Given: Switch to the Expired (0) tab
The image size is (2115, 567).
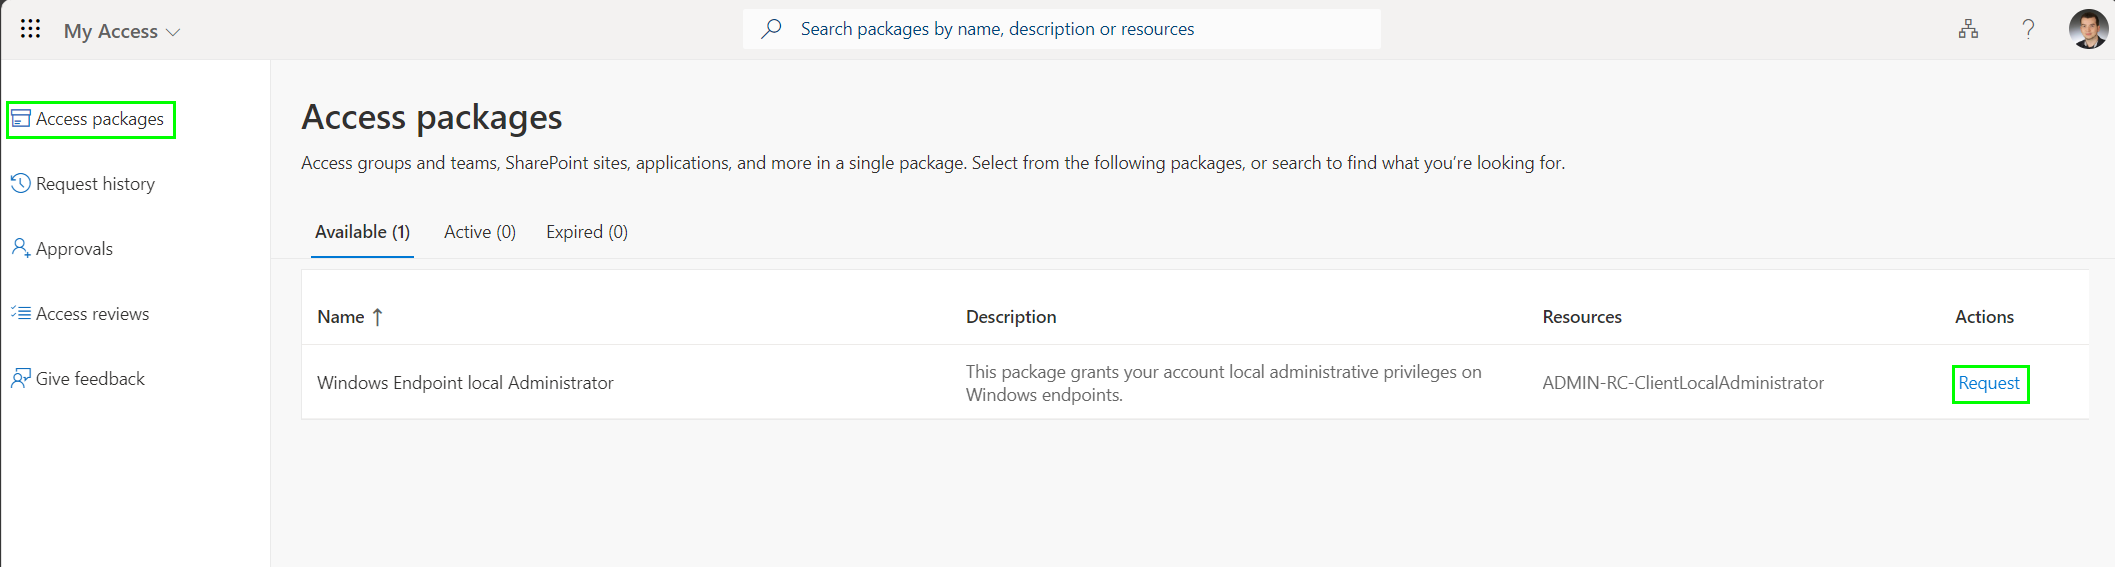Looking at the screenshot, I should coord(587,232).
